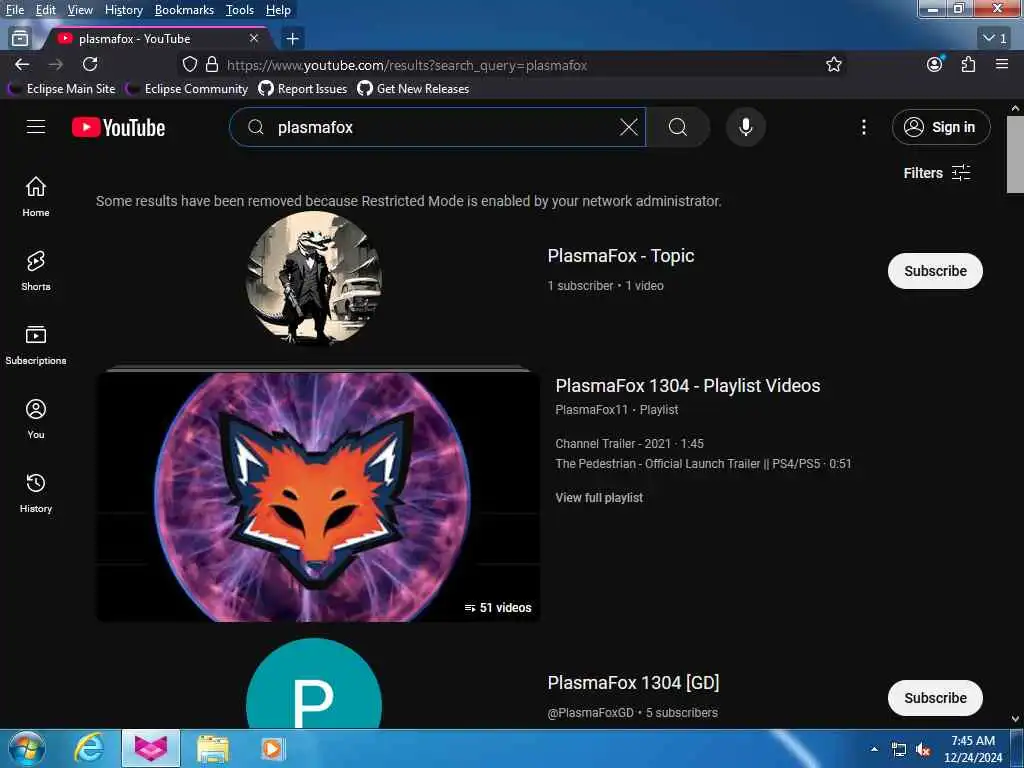
Task: Click the Sign in button
Action: point(940,127)
